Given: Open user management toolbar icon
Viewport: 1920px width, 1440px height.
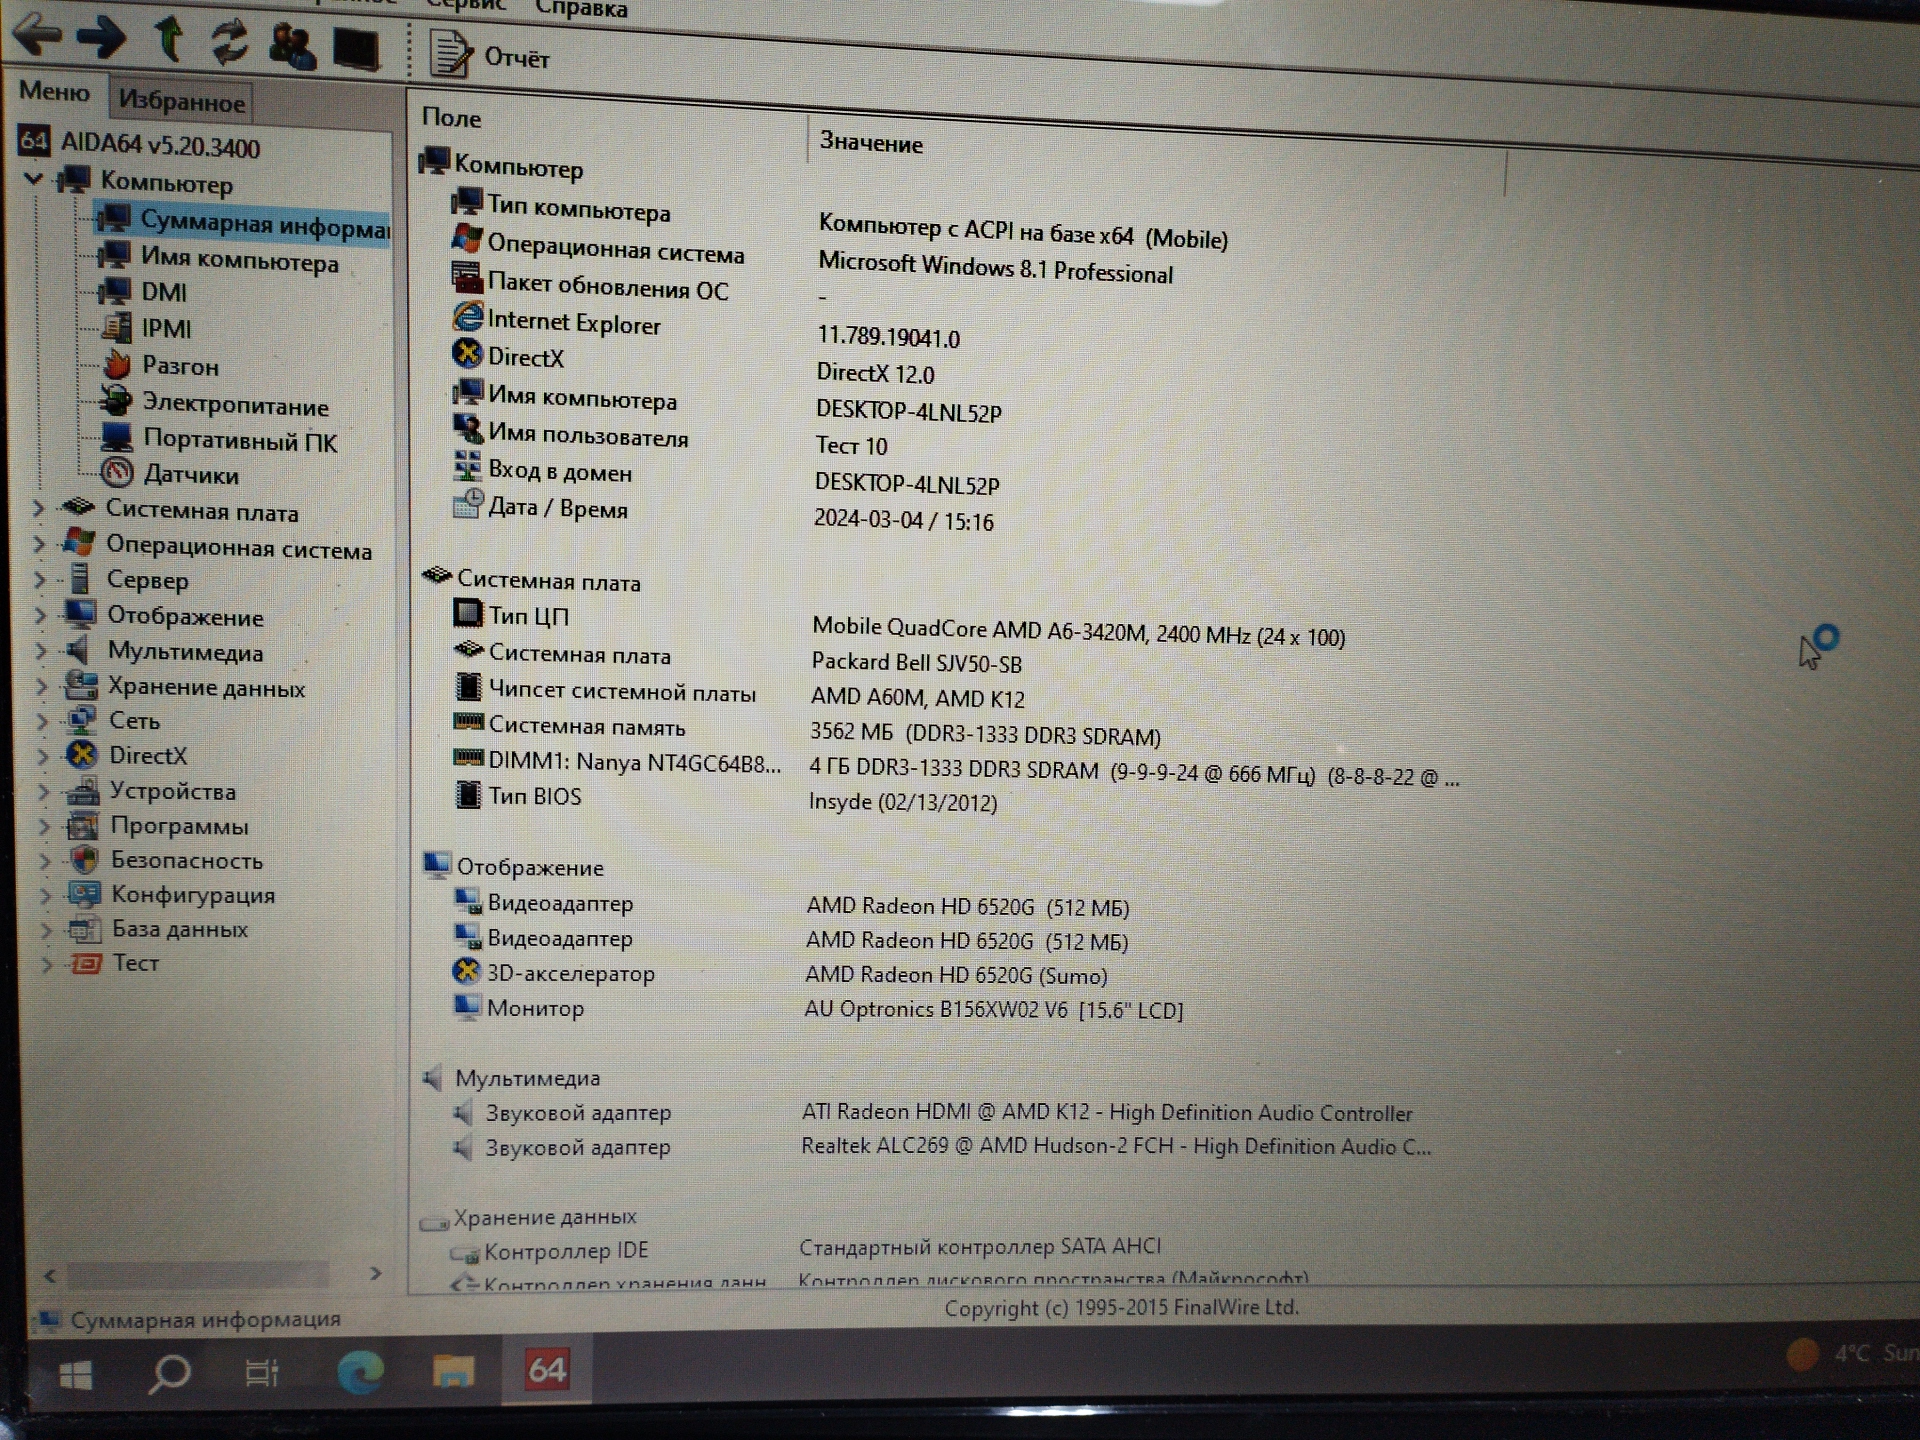Looking at the screenshot, I should tap(292, 46).
